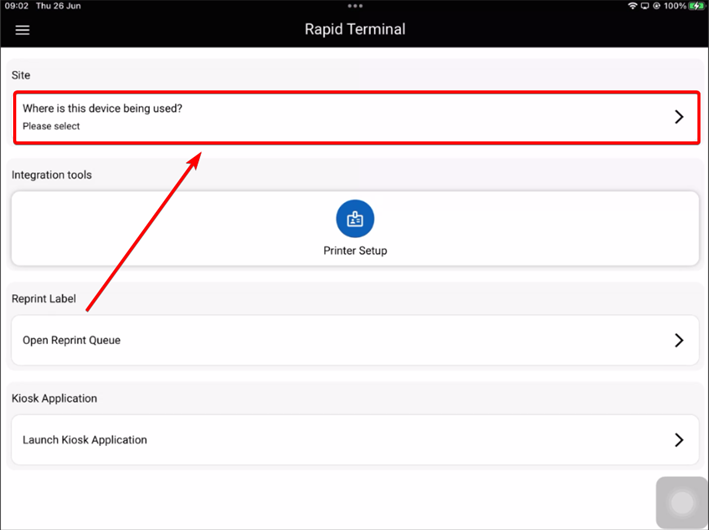Click the Launch Kiosk Application chevron
The width and height of the screenshot is (709, 530).
tap(678, 440)
